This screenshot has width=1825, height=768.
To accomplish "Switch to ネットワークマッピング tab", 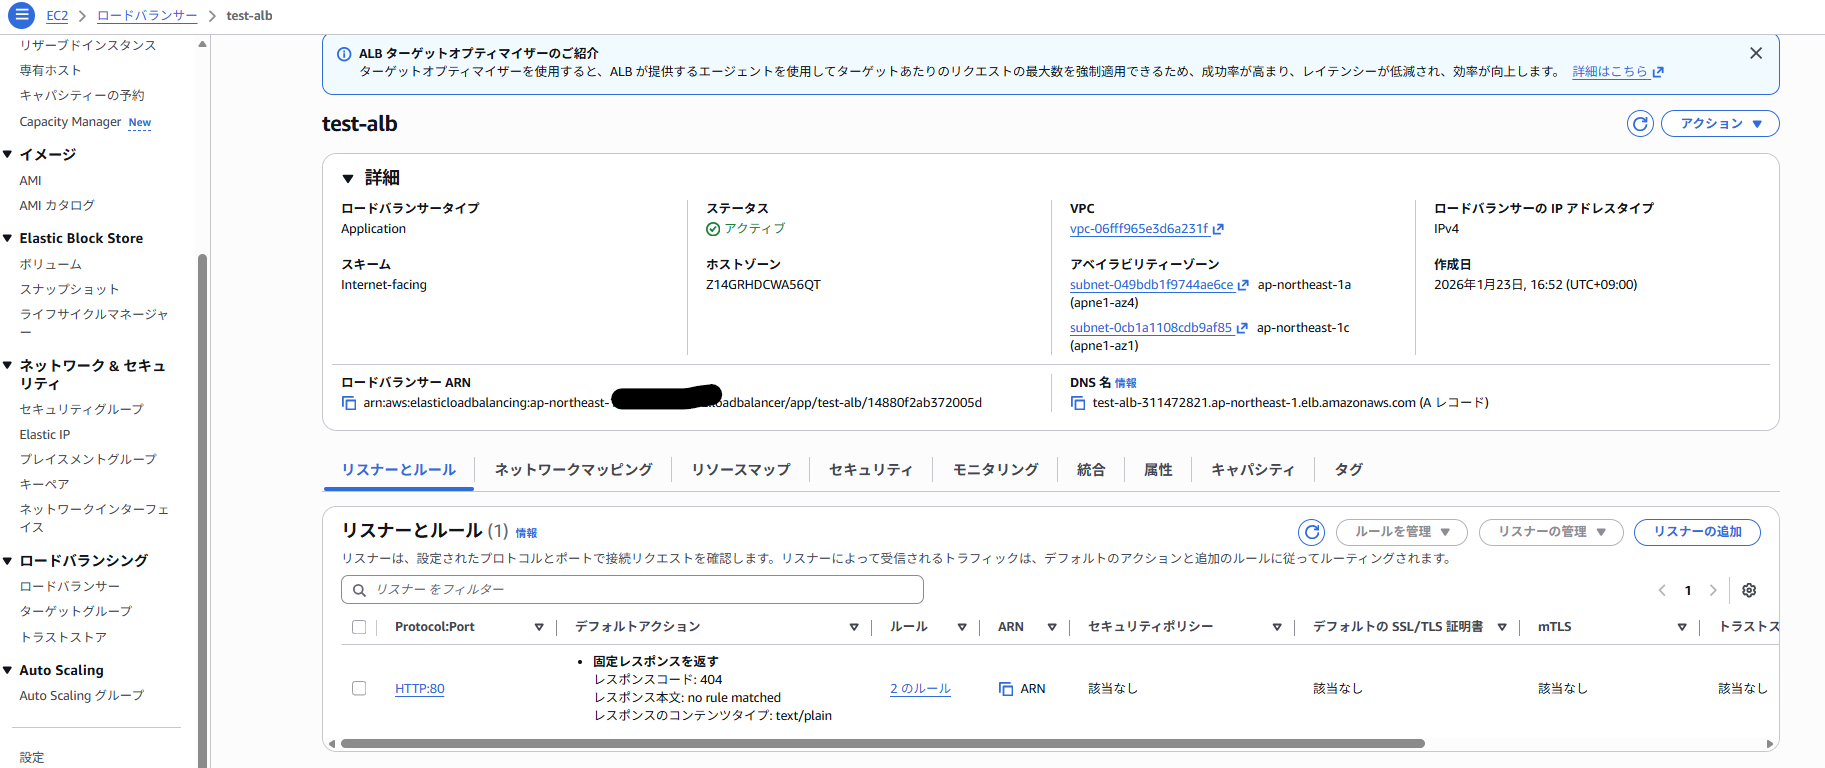I will pos(573,470).
